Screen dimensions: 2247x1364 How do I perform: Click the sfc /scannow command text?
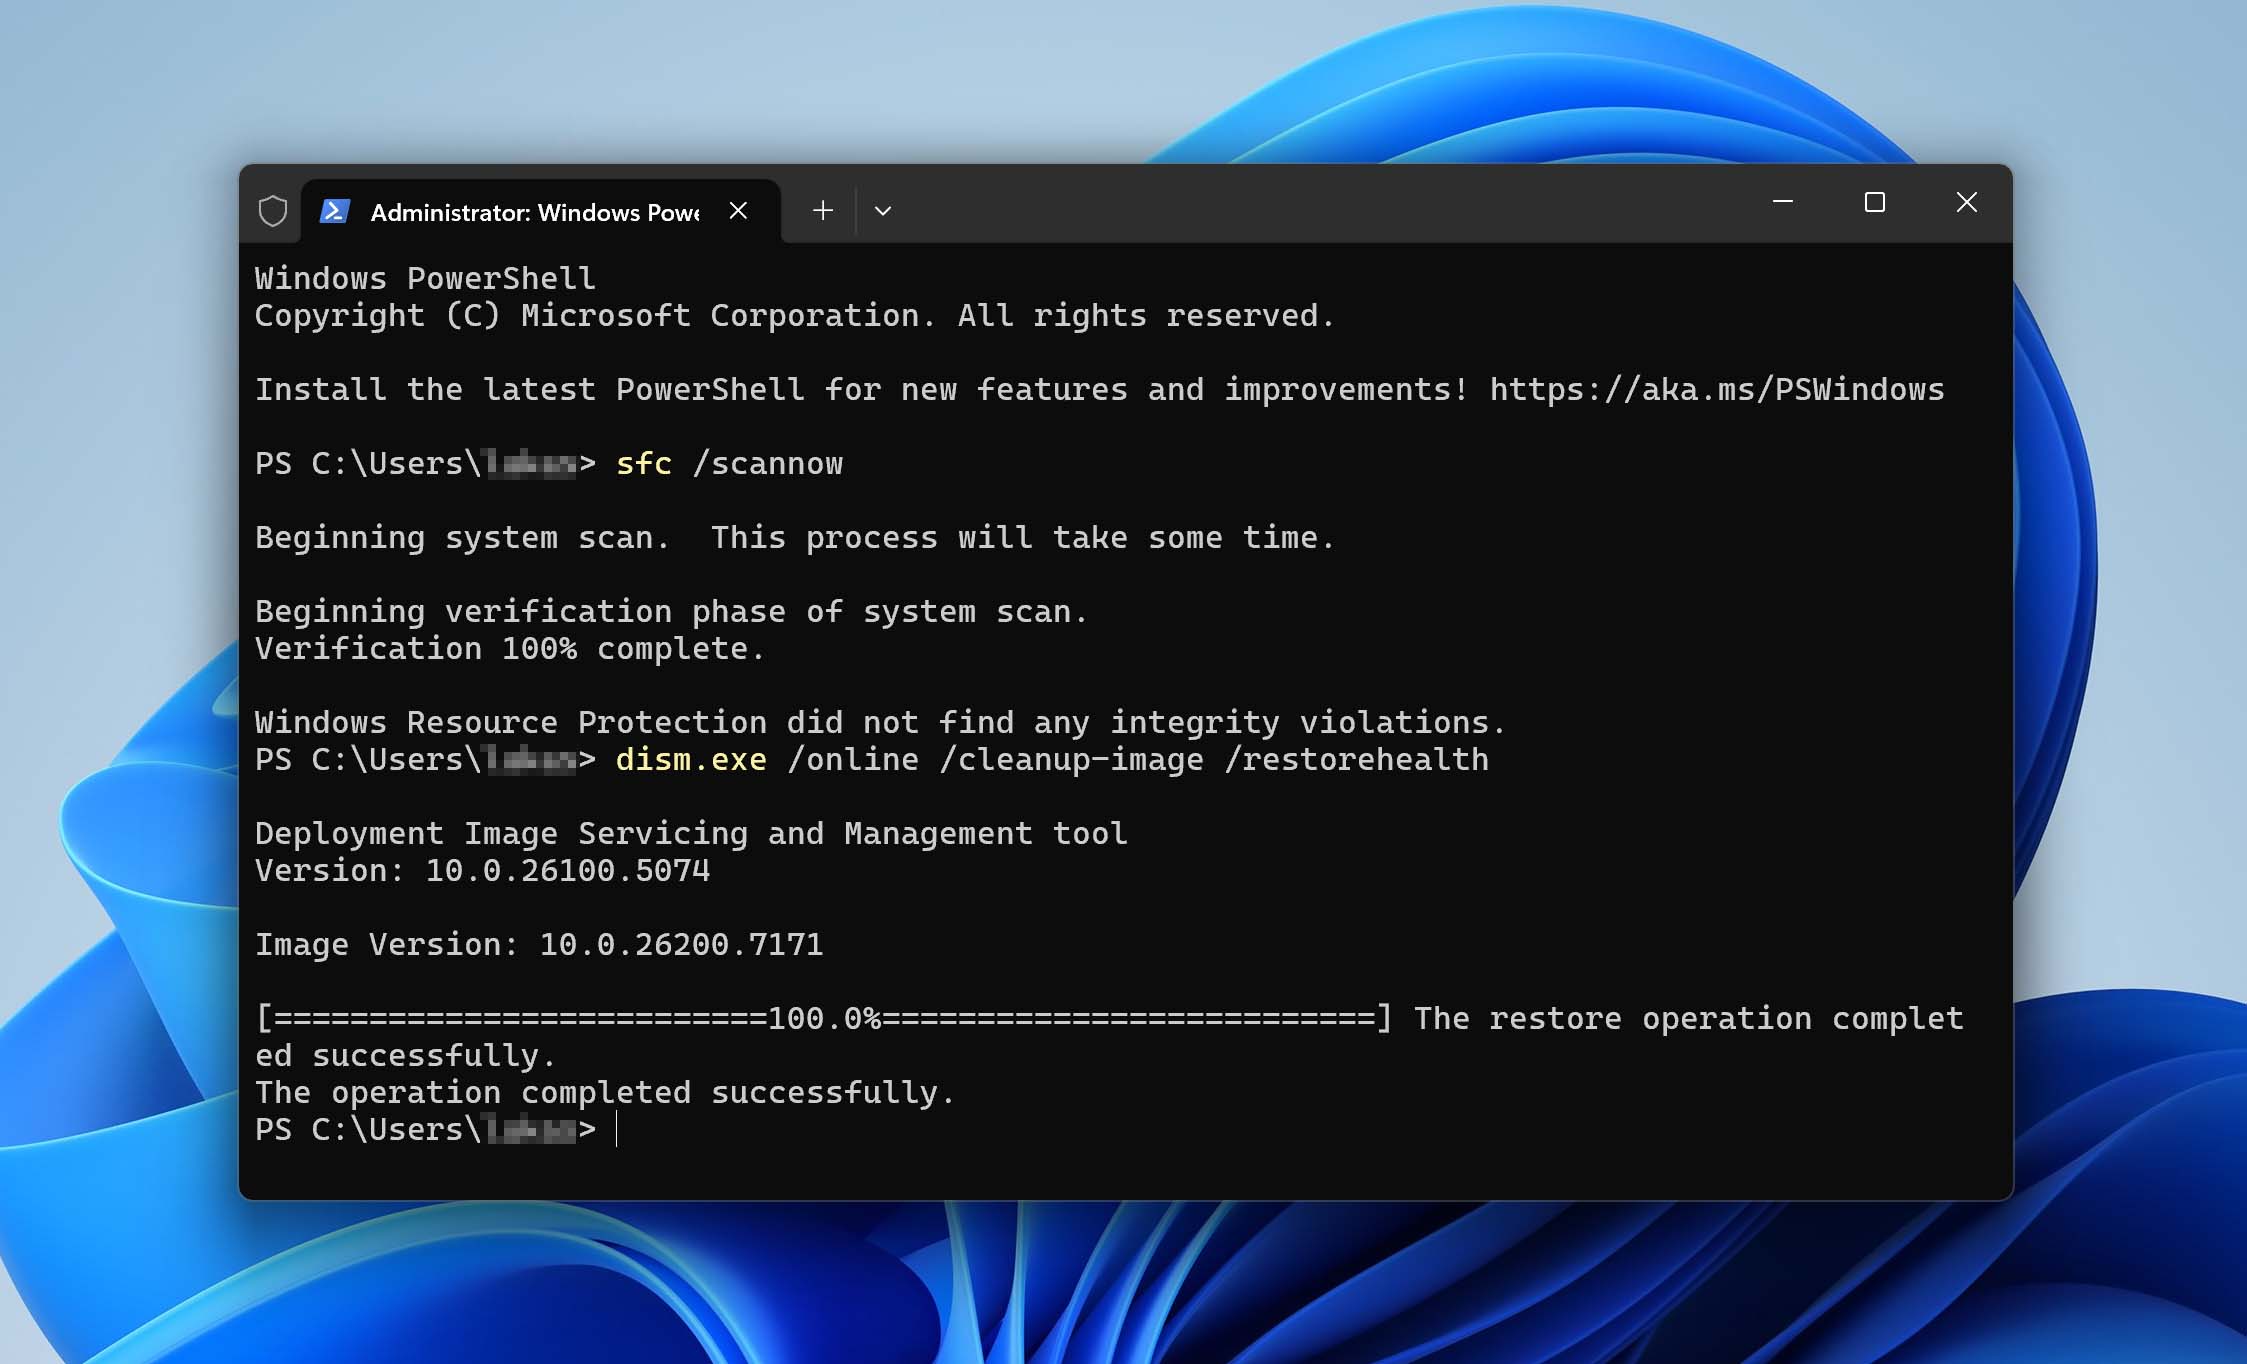(728, 464)
